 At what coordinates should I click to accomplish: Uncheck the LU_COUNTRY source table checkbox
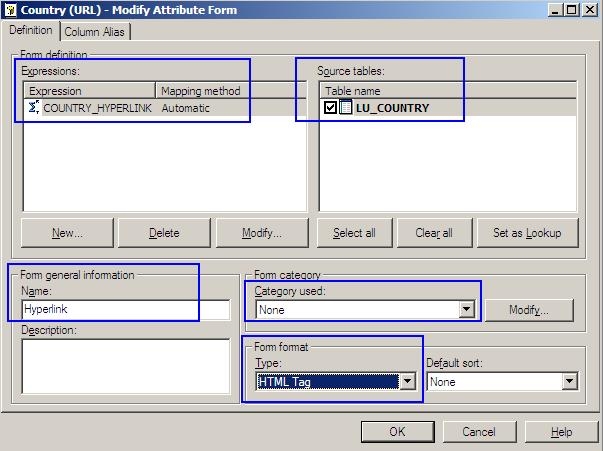click(330, 108)
